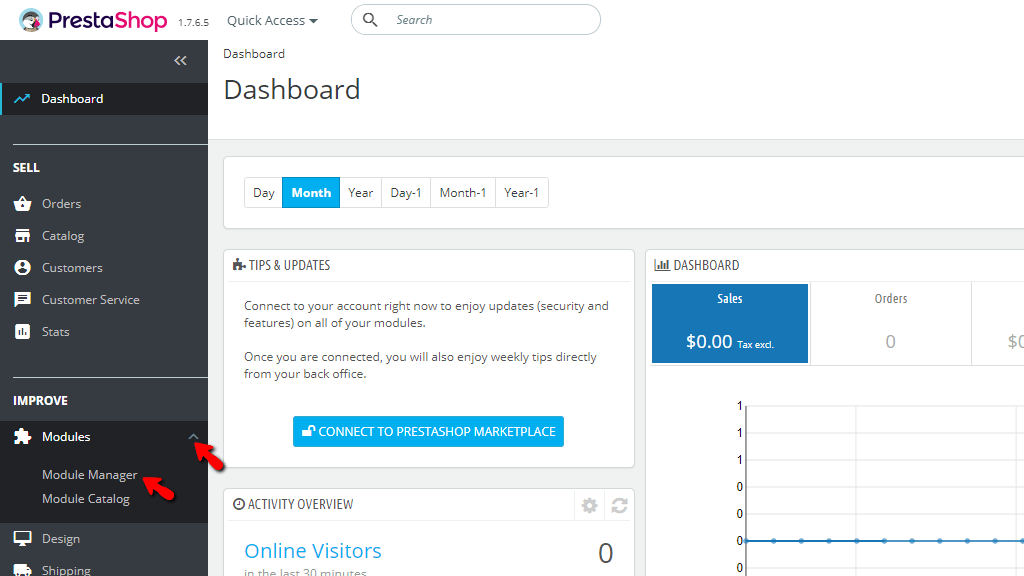This screenshot has height=576, width=1024.
Task: Select the Day-1 period
Action: (x=406, y=193)
